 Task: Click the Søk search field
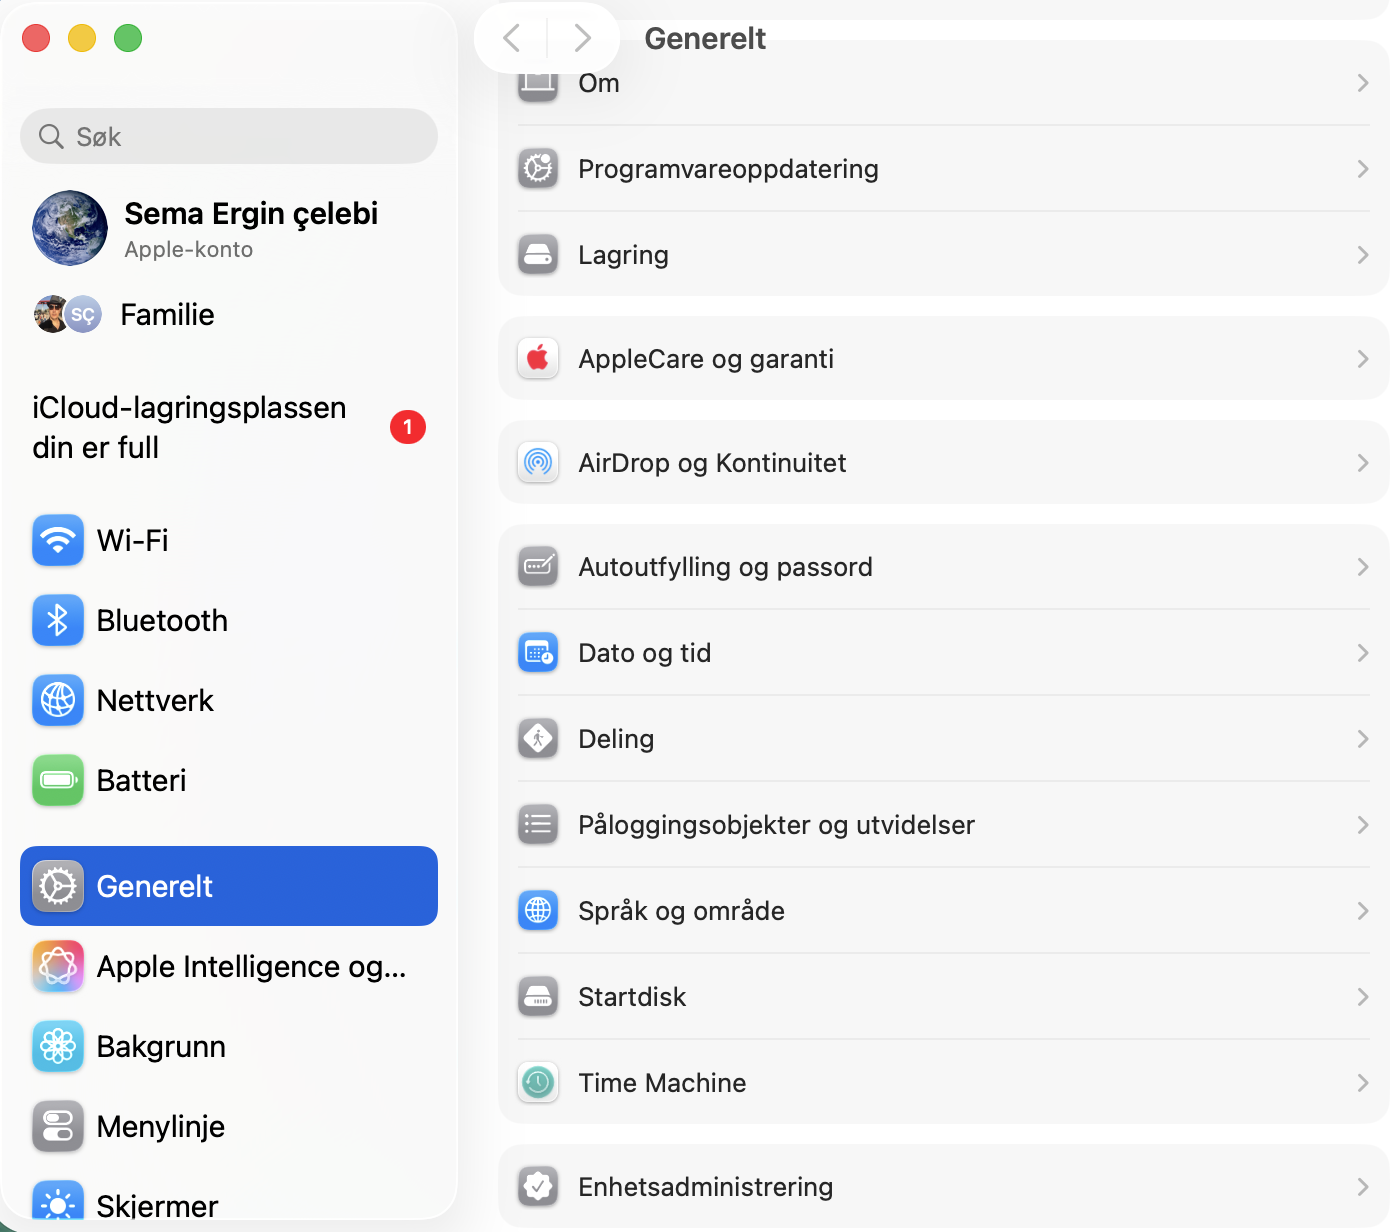click(229, 136)
